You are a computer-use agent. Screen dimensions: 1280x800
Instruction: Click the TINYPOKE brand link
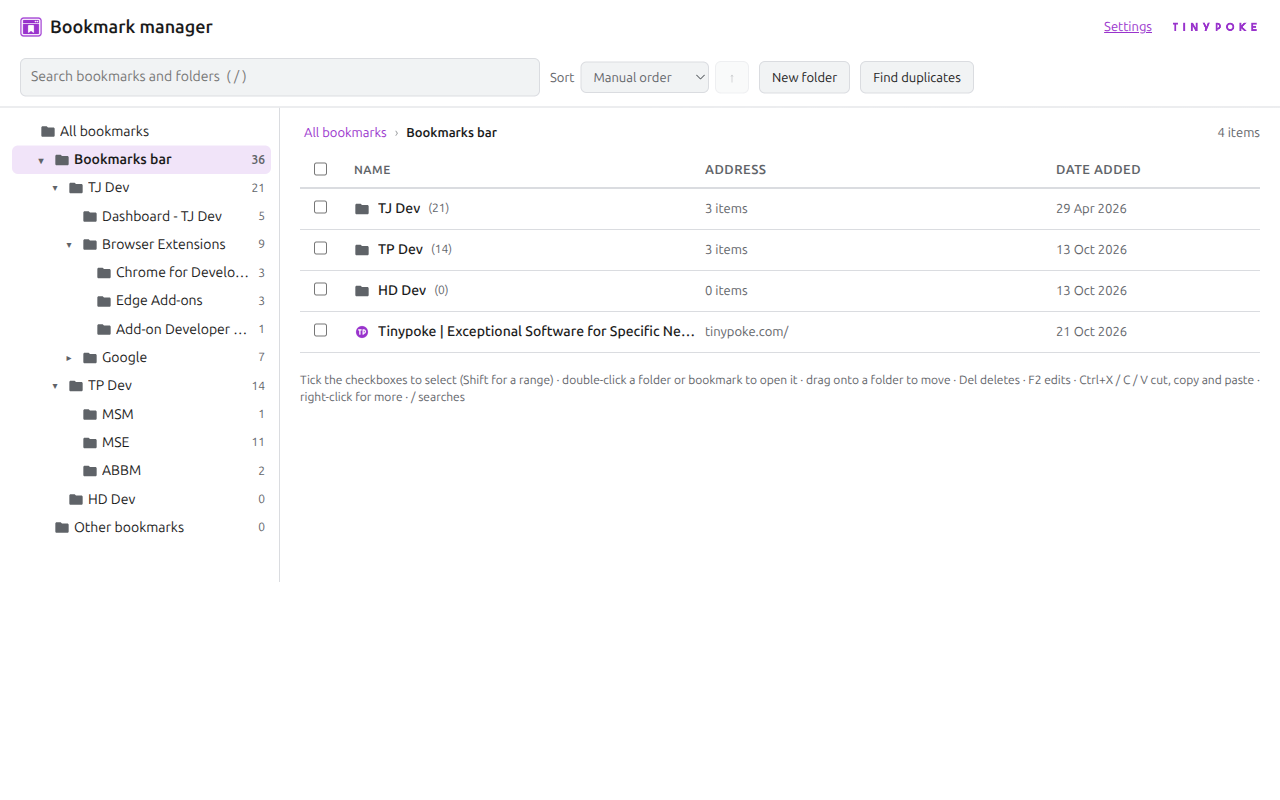[1215, 27]
